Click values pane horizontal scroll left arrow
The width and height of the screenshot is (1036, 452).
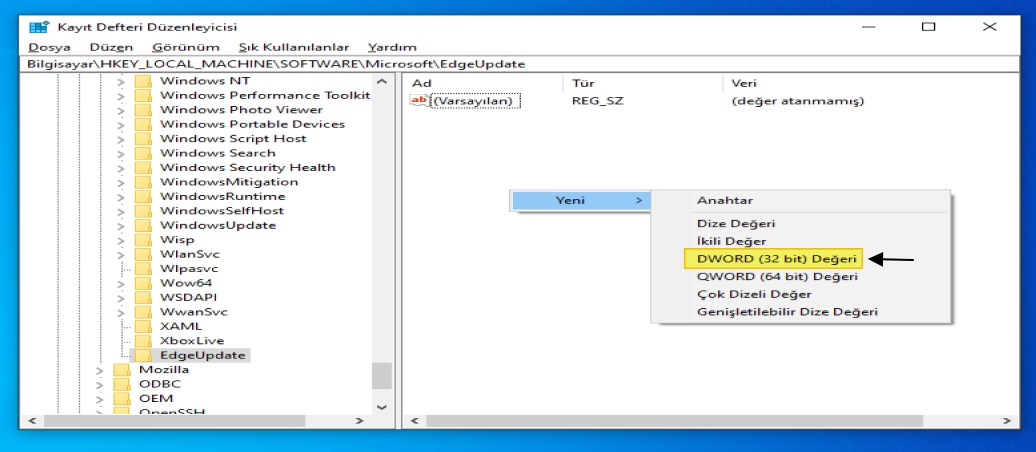414,420
